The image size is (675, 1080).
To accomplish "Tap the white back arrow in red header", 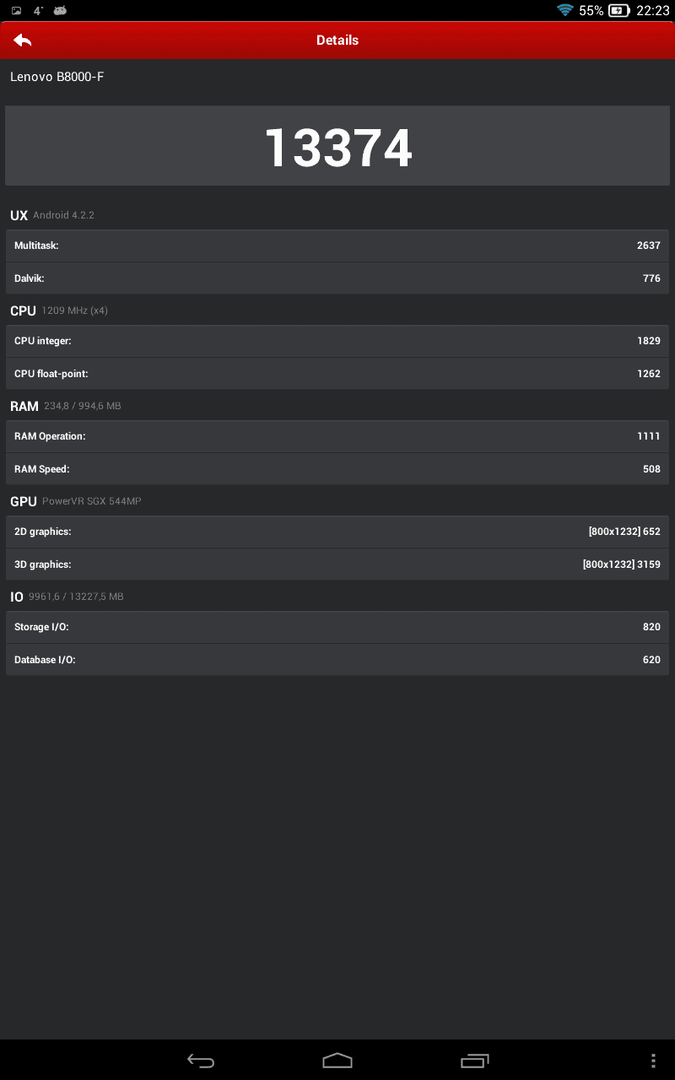I will tap(22, 40).
